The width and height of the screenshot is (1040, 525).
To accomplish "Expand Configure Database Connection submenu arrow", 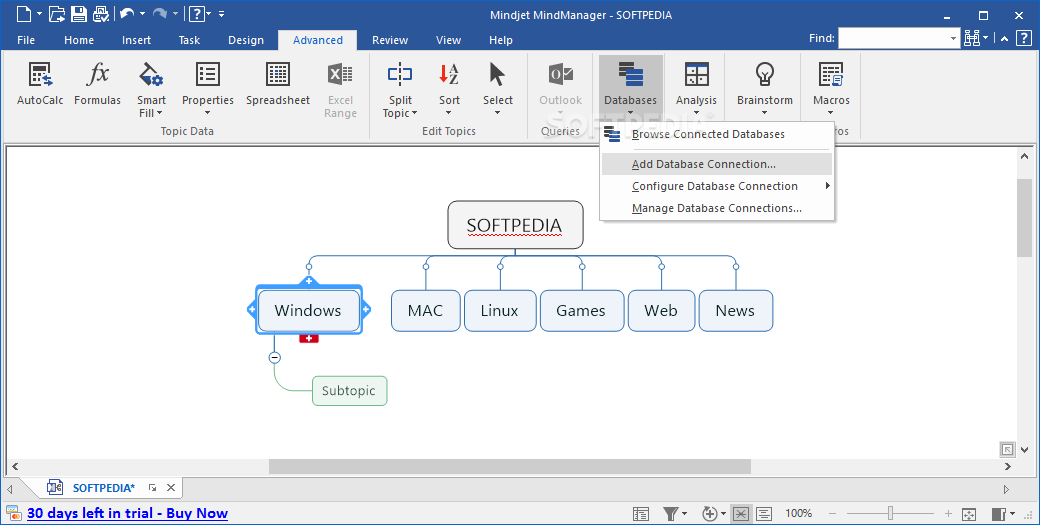I will [827, 186].
